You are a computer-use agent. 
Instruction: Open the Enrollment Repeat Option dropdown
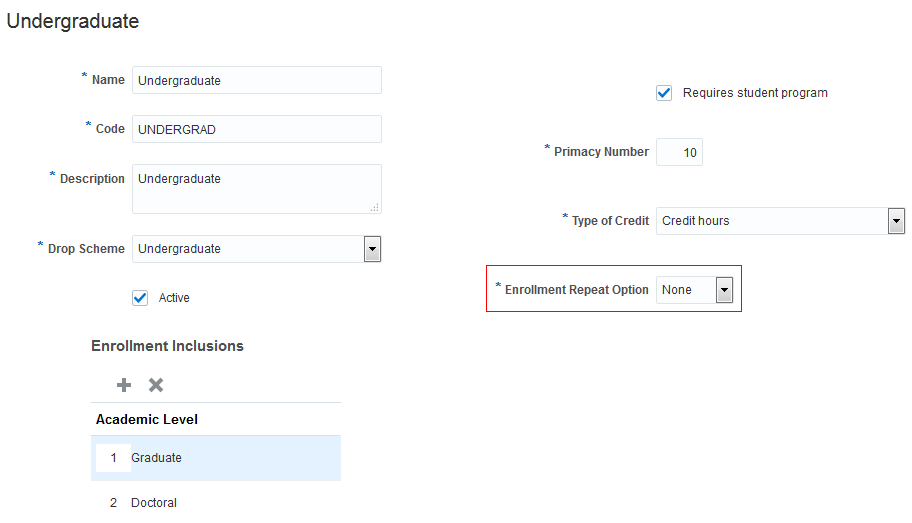(x=724, y=290)
